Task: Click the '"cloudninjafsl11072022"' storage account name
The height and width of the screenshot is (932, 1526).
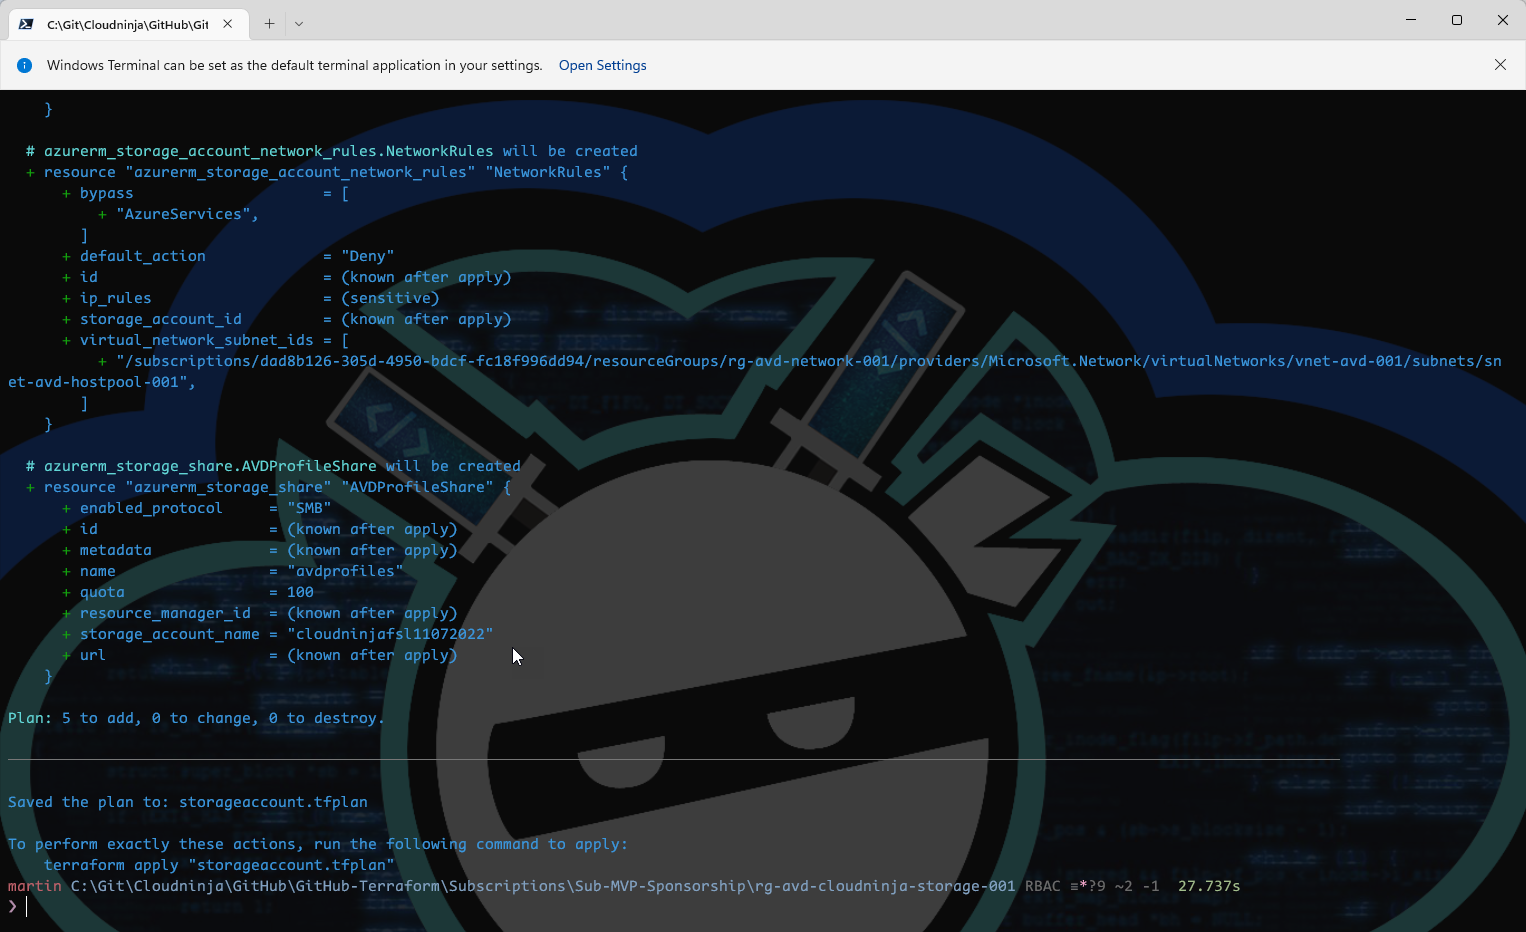Action: [x=390, y=634]
